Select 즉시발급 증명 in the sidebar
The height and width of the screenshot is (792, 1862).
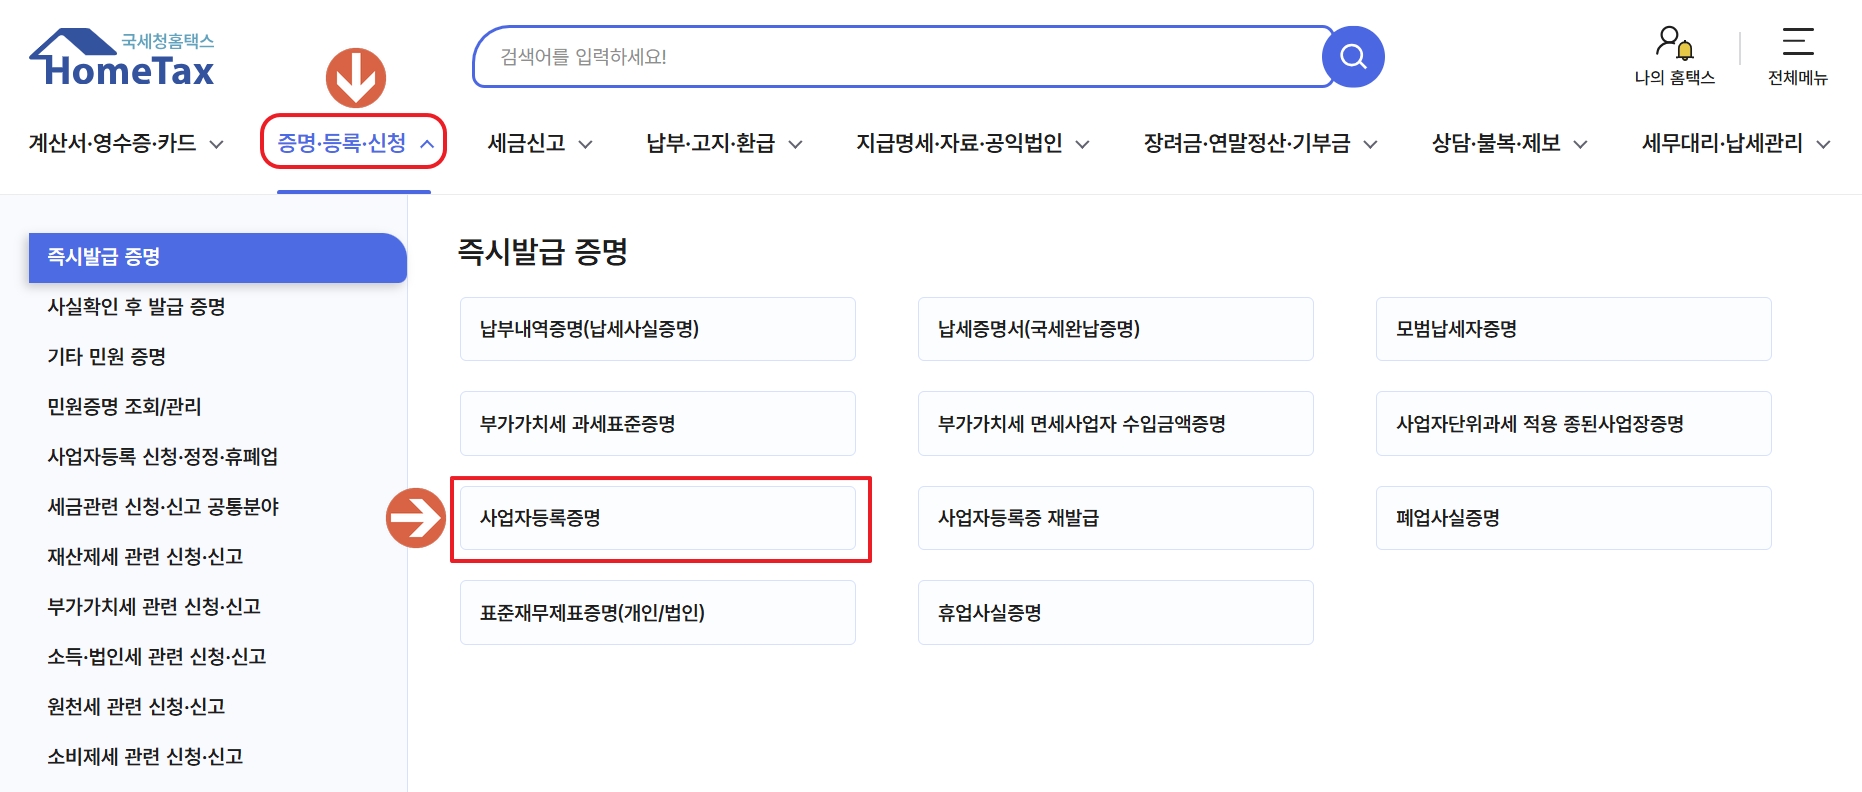[x=218, y=258]
